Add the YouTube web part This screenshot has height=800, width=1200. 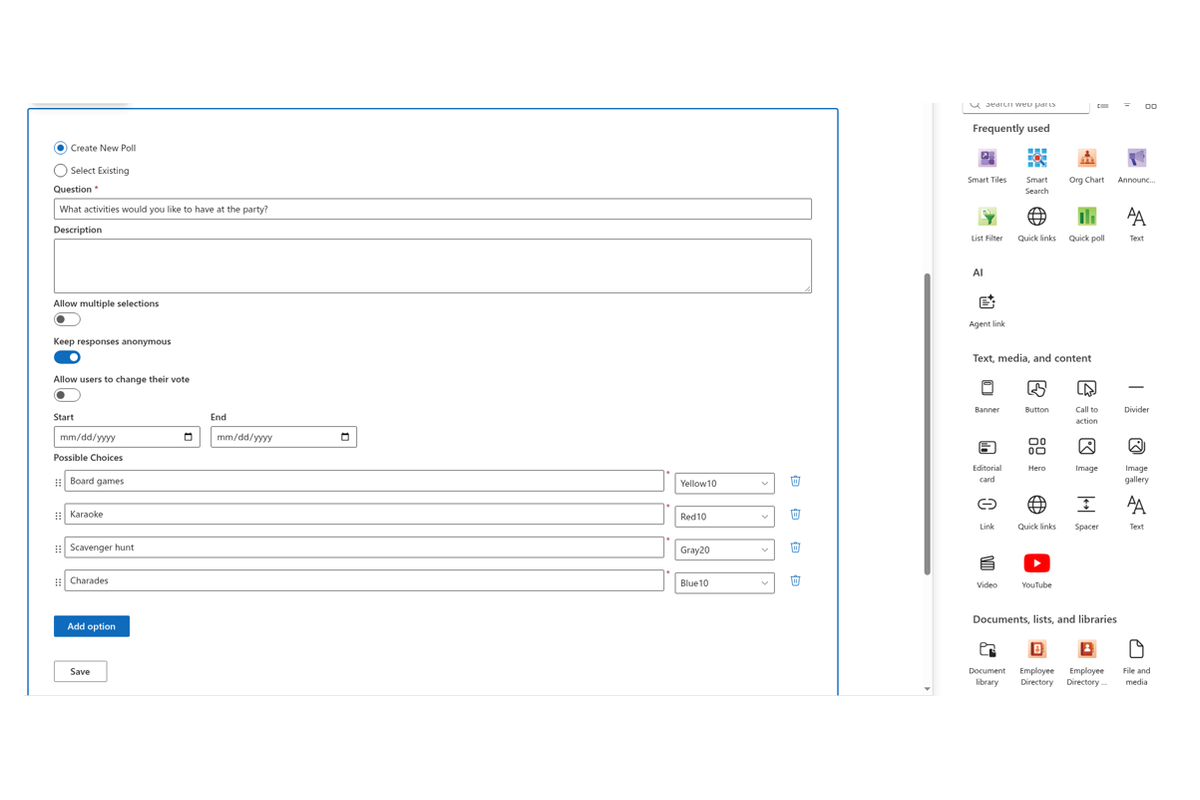1037,571
